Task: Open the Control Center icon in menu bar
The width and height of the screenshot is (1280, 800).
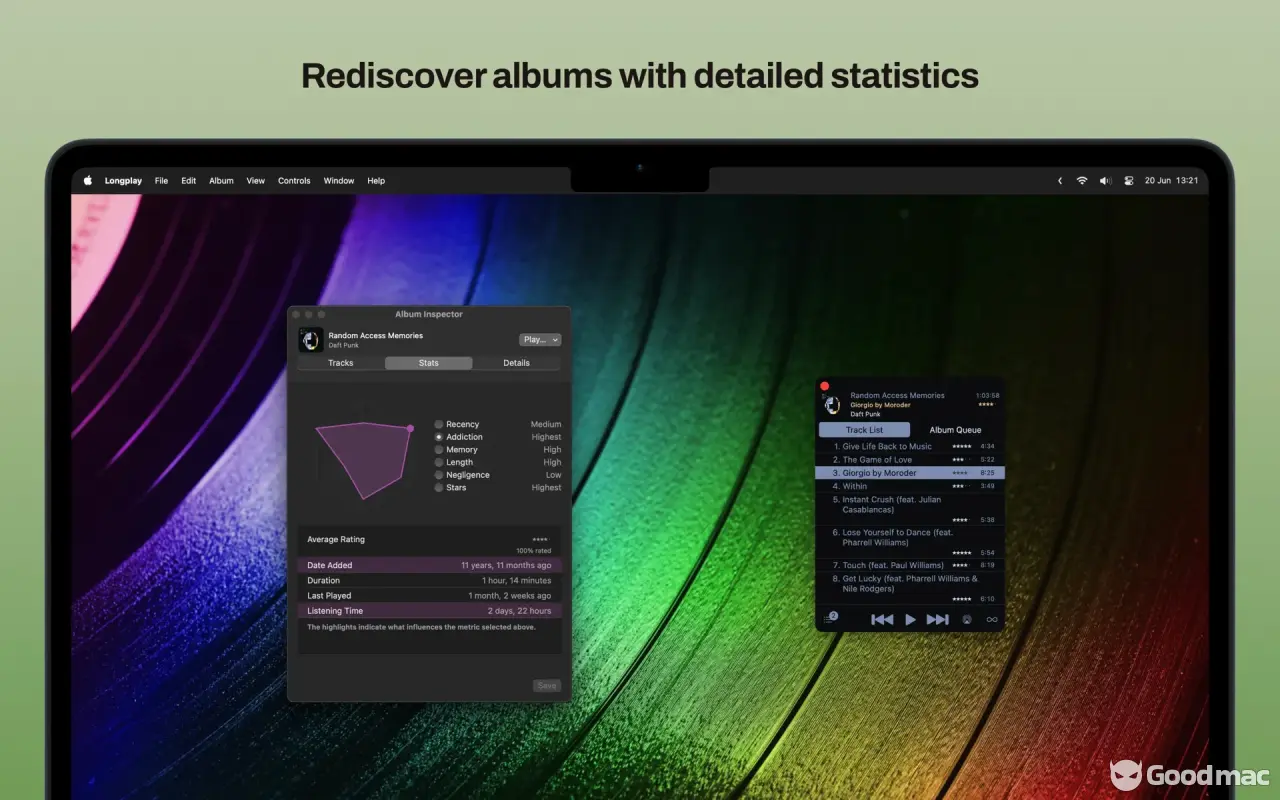Action: [x=1129, y=181]
